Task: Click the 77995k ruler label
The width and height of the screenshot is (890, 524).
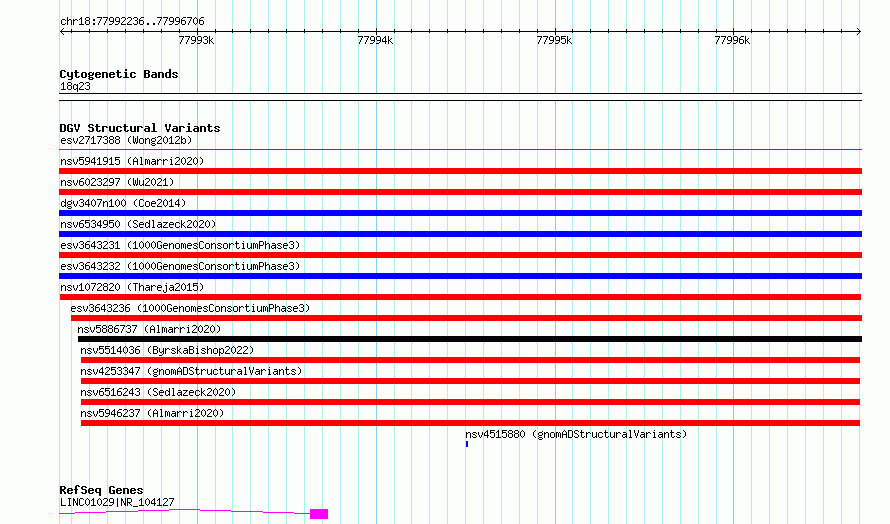Action: [x=554, y=40]
